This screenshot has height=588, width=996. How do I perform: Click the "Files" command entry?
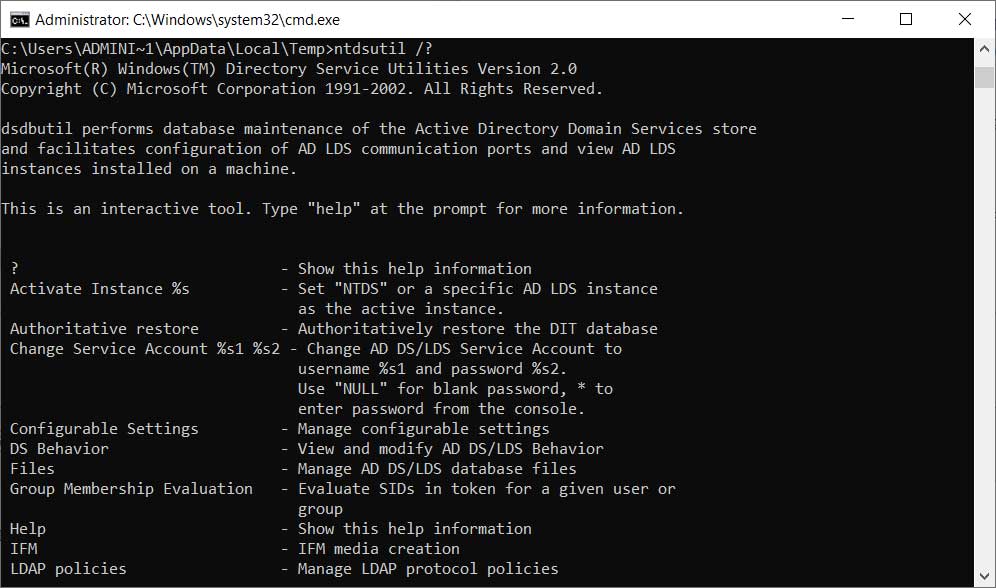(32, 469)
